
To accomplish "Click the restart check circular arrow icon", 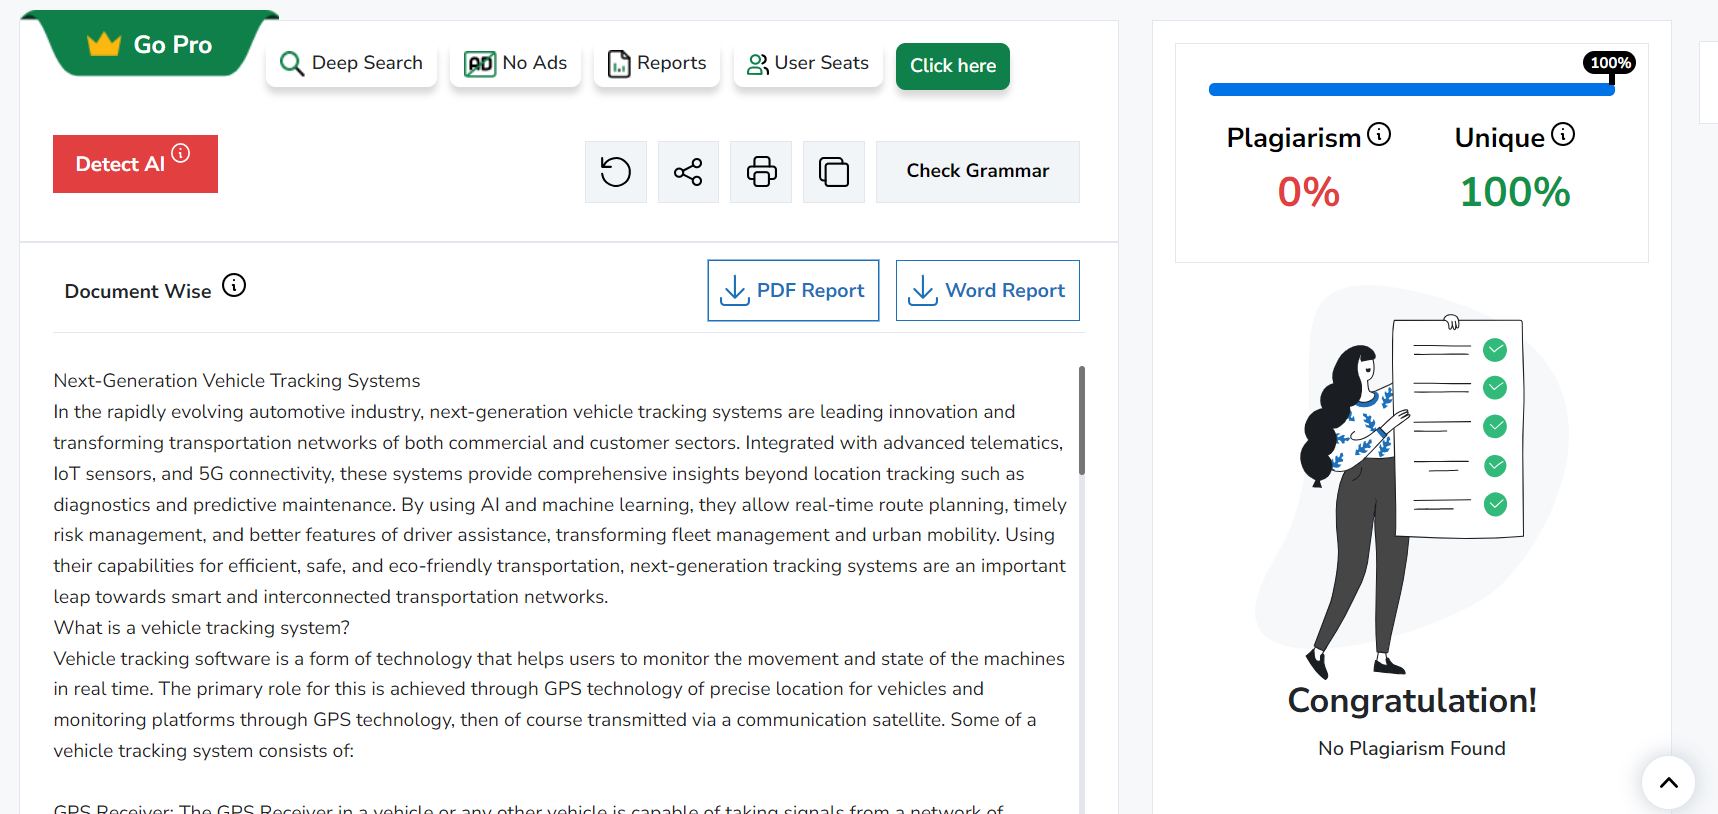I will point(615,172).
